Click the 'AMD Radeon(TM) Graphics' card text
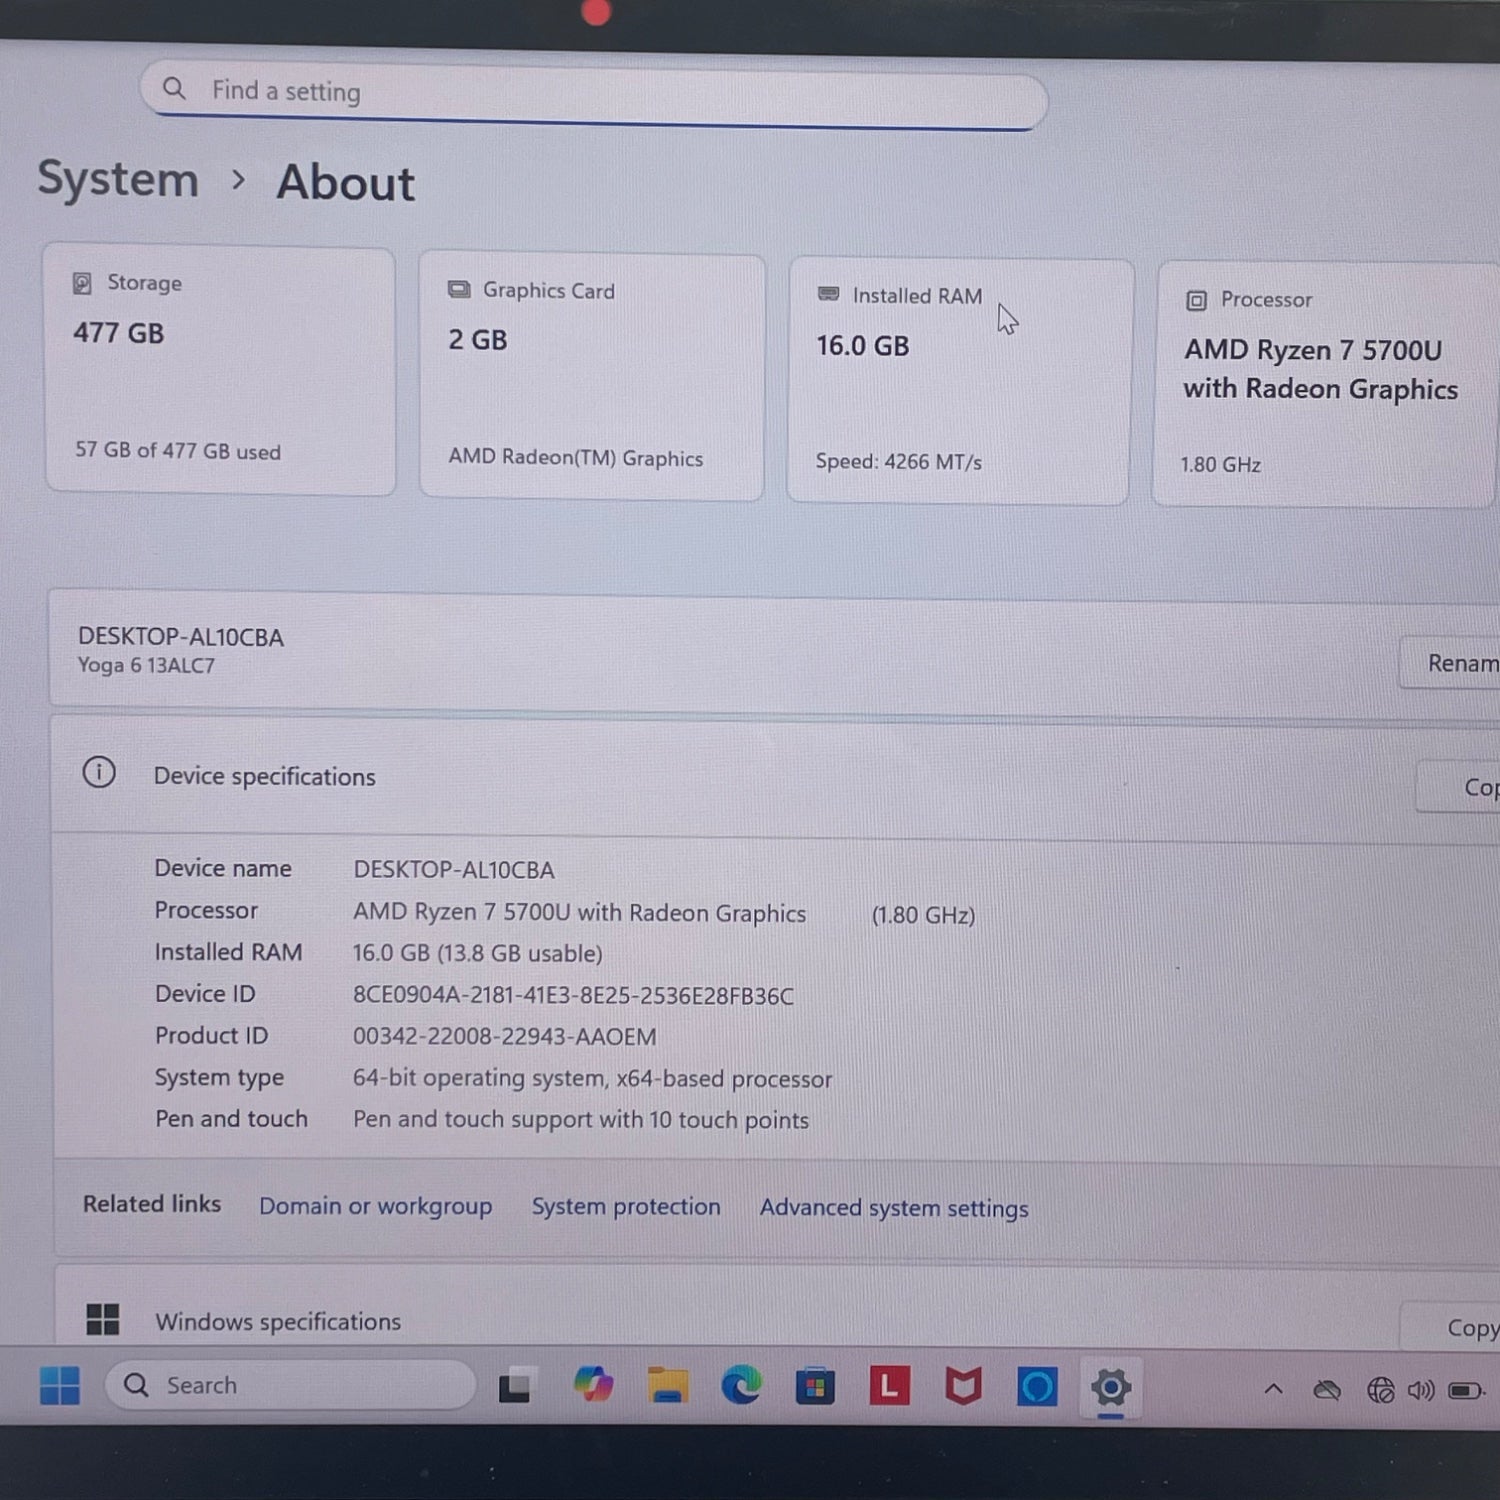This screenshot has height=1500, width=1500. click(x=576, y=458)
